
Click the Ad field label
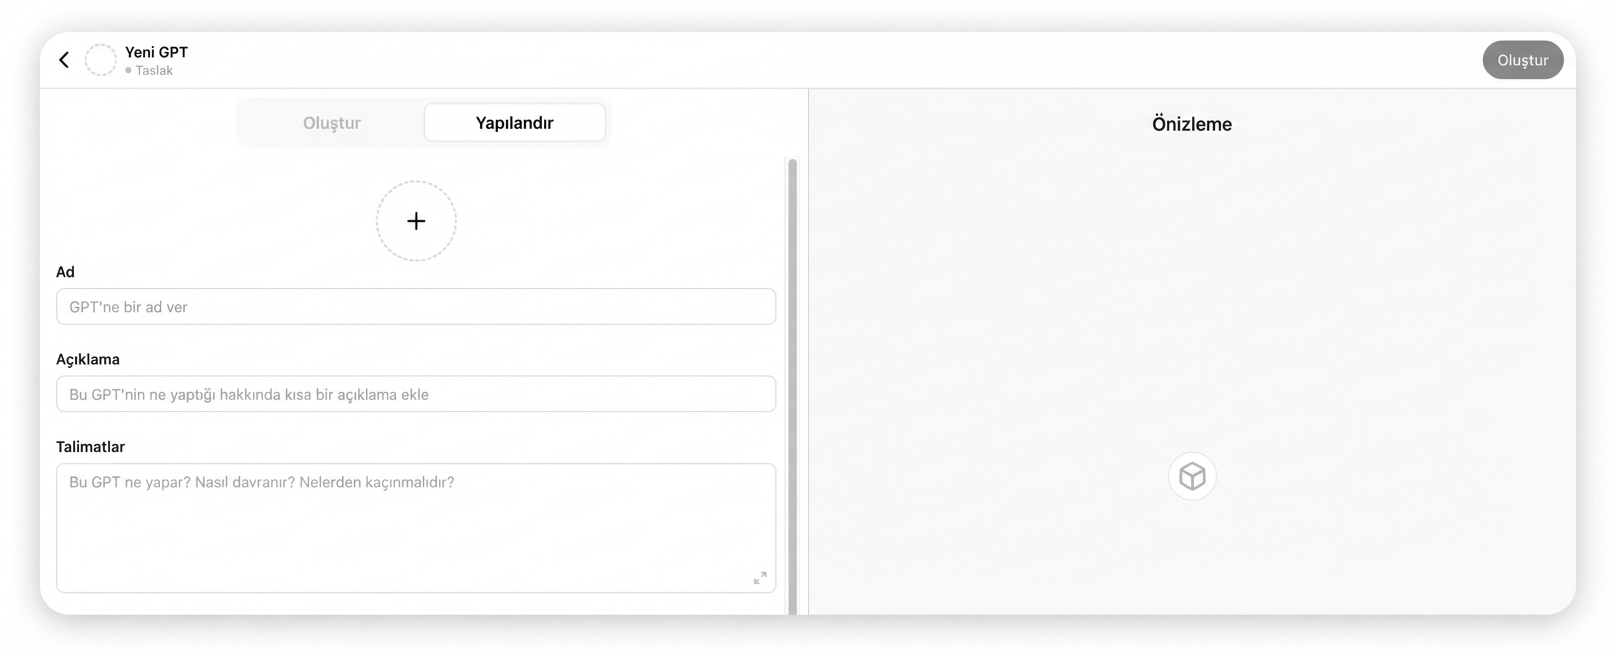(65, 272)
